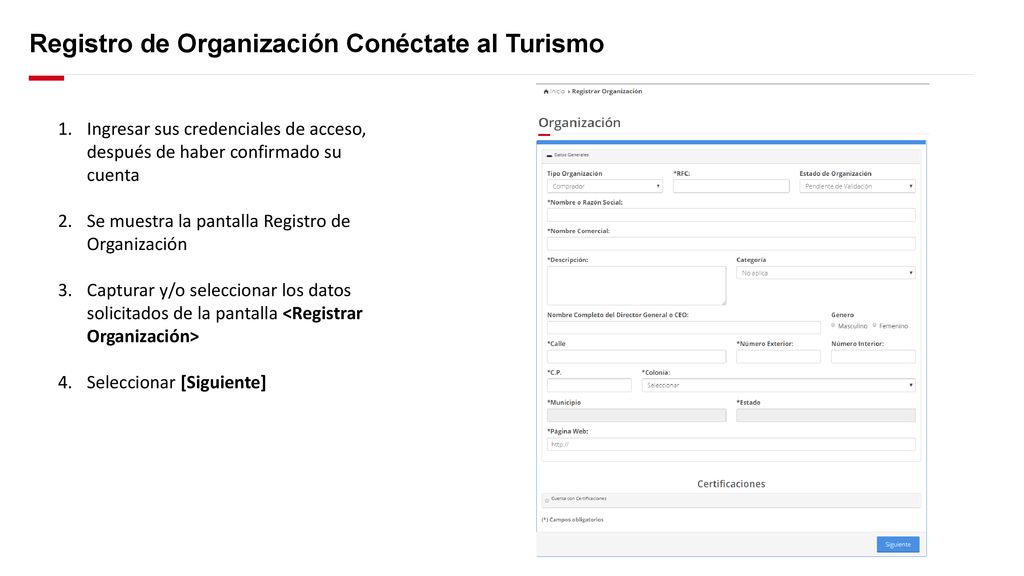Focus the Número Exterior field
The image size is (1024, 576).
tap(778, 357)
